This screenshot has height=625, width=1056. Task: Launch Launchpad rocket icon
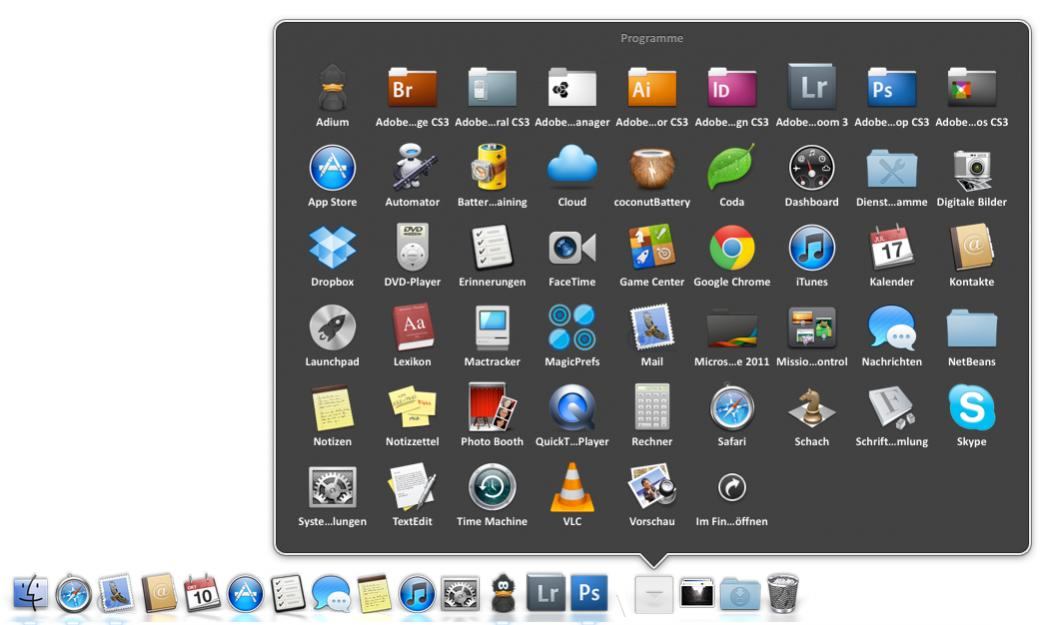[x=332, y=328]
